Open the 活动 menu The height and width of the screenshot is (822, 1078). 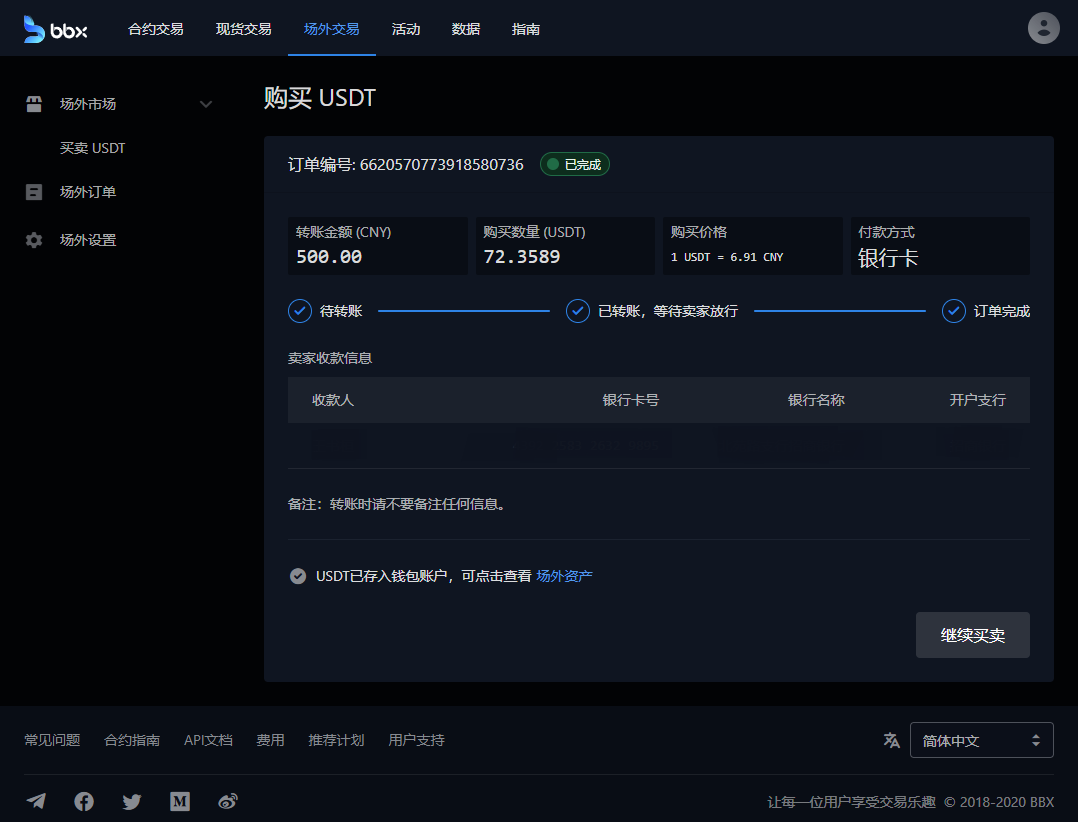tap(406, 29)
